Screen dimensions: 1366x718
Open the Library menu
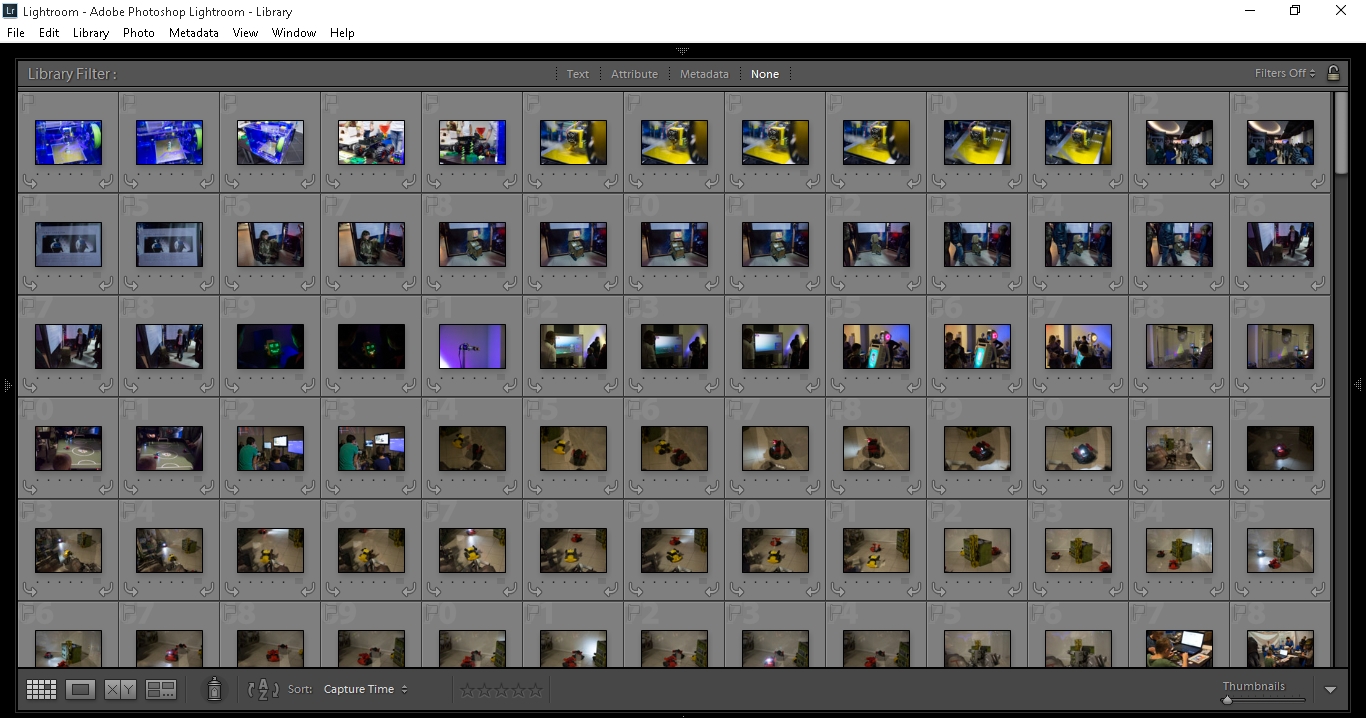coord(91,33)
